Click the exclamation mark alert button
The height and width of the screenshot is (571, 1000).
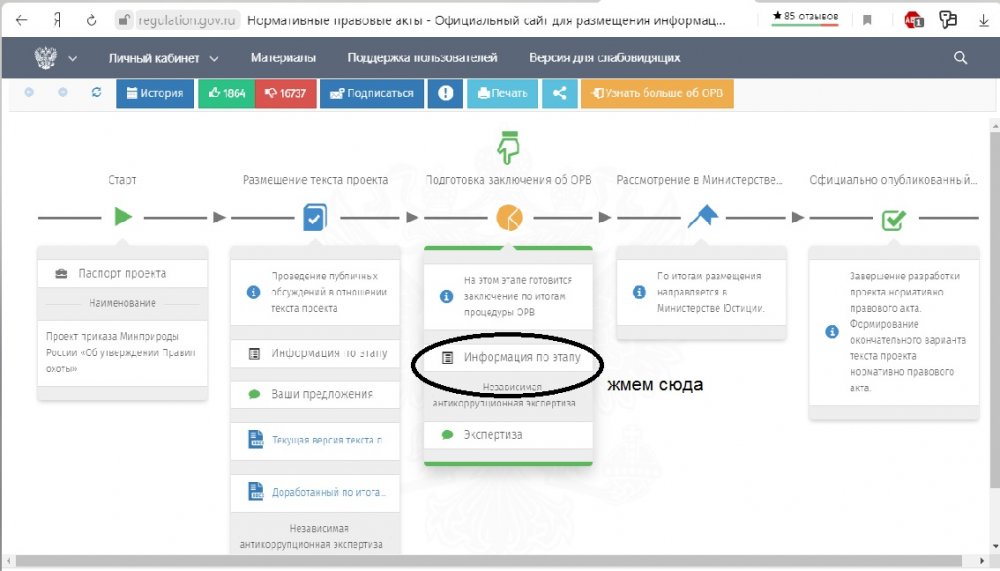pos(445,93)
